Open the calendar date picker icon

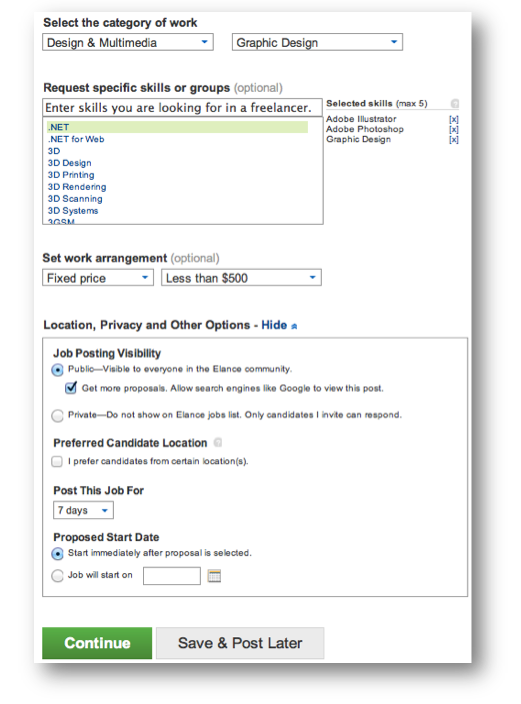214,576
